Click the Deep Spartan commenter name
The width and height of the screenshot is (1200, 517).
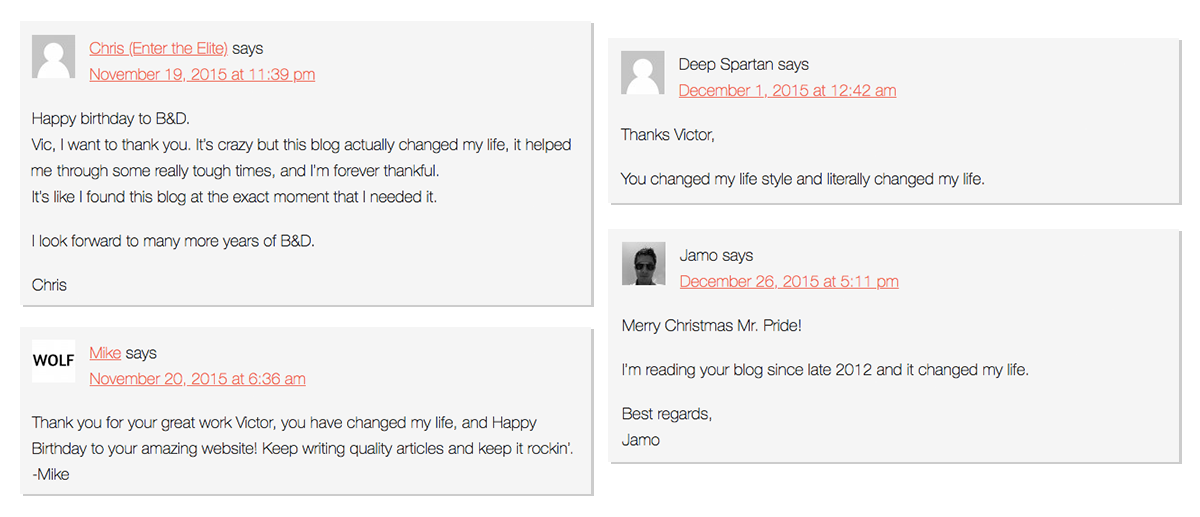726,64
